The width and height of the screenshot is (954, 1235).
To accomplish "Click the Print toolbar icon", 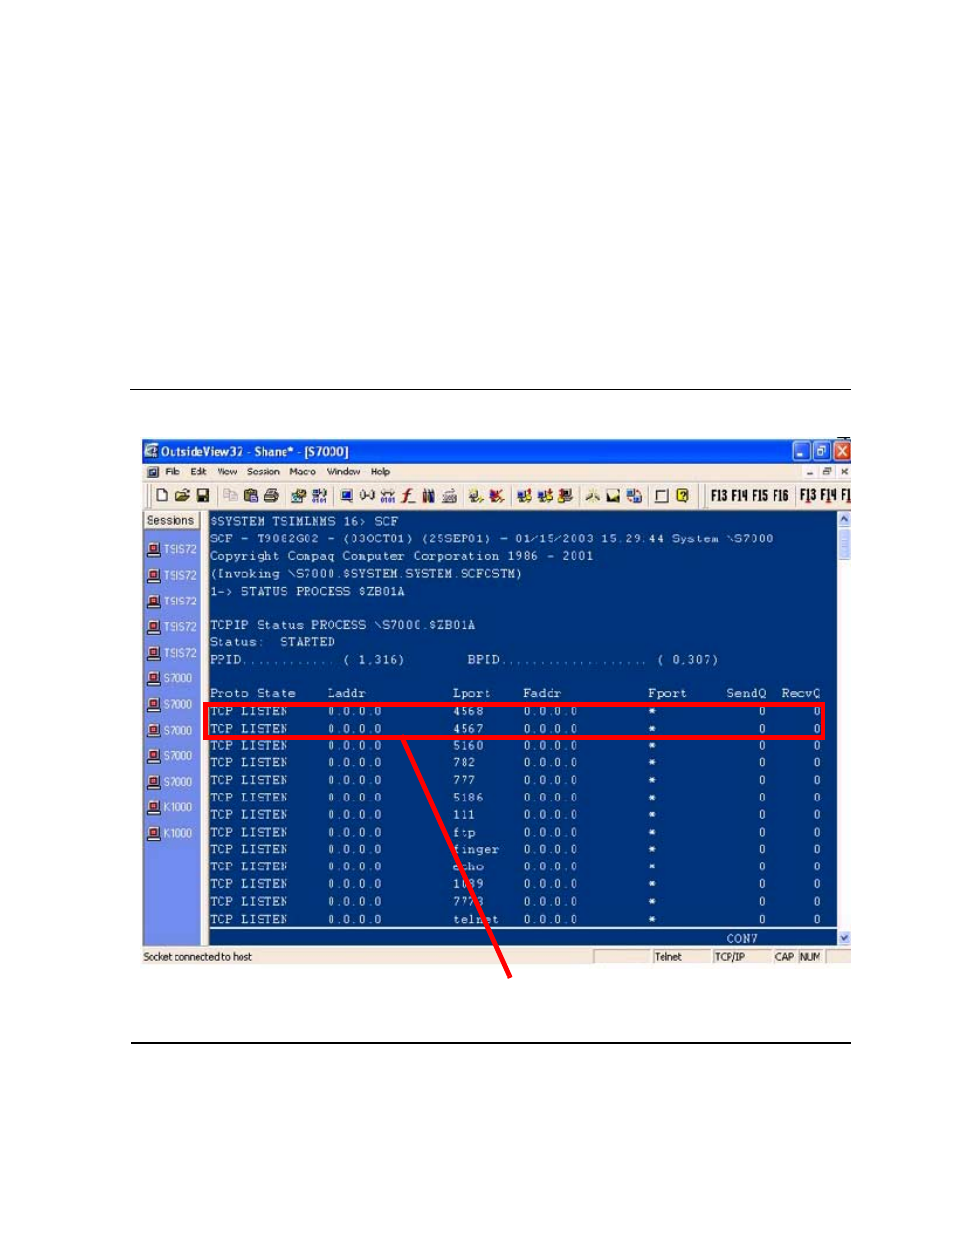I will click(x=271, y=495).
